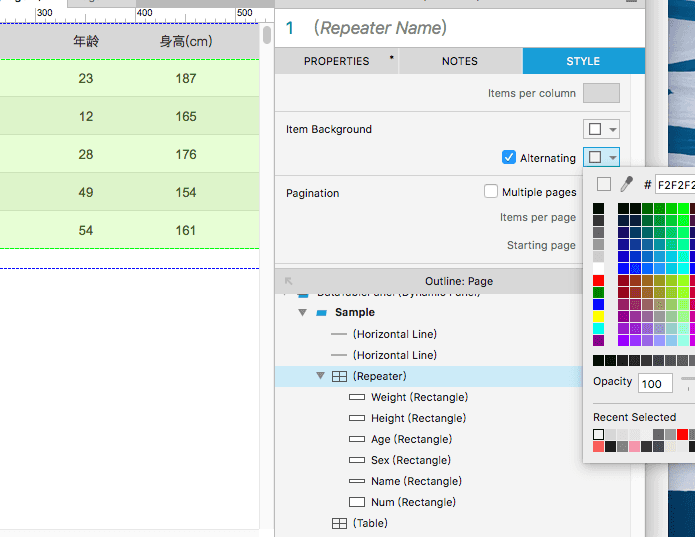Click the 年齢 column header cell

pyautogui.click(x=86, y=42)
